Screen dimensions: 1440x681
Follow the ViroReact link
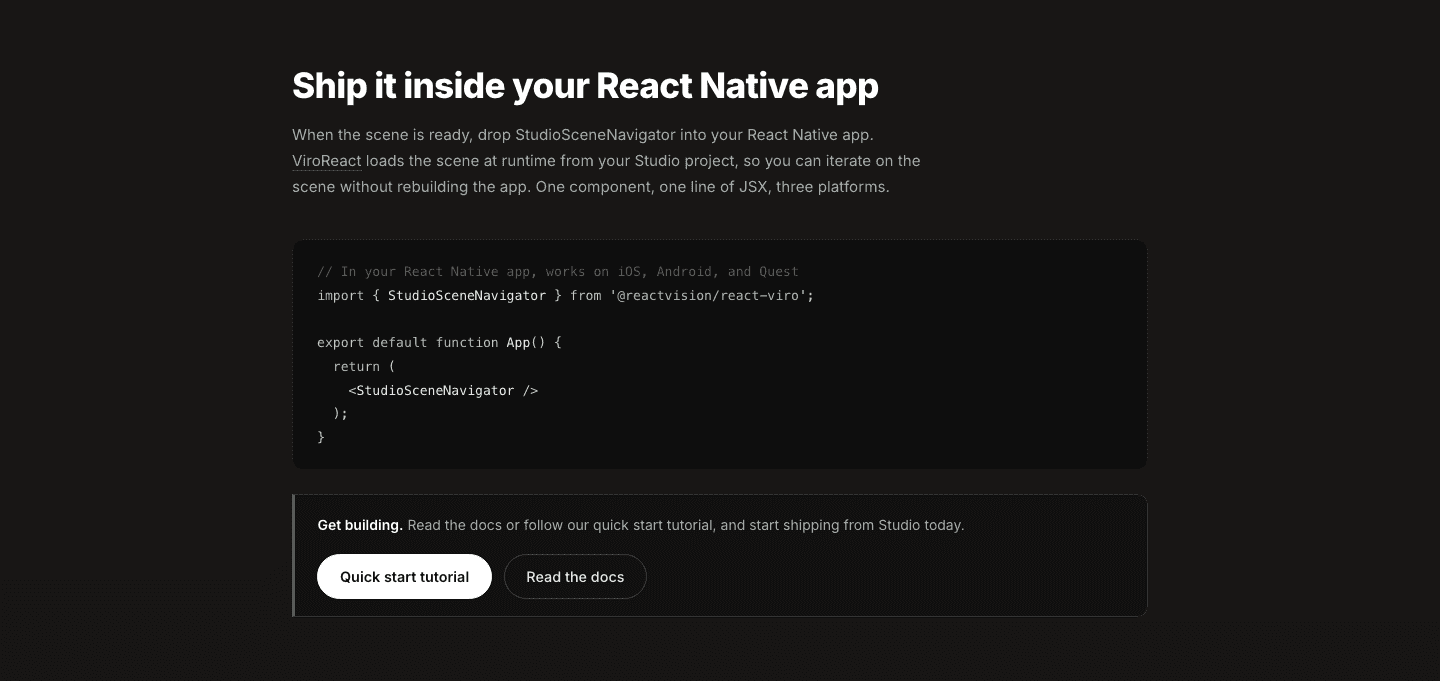click(327, 161)
